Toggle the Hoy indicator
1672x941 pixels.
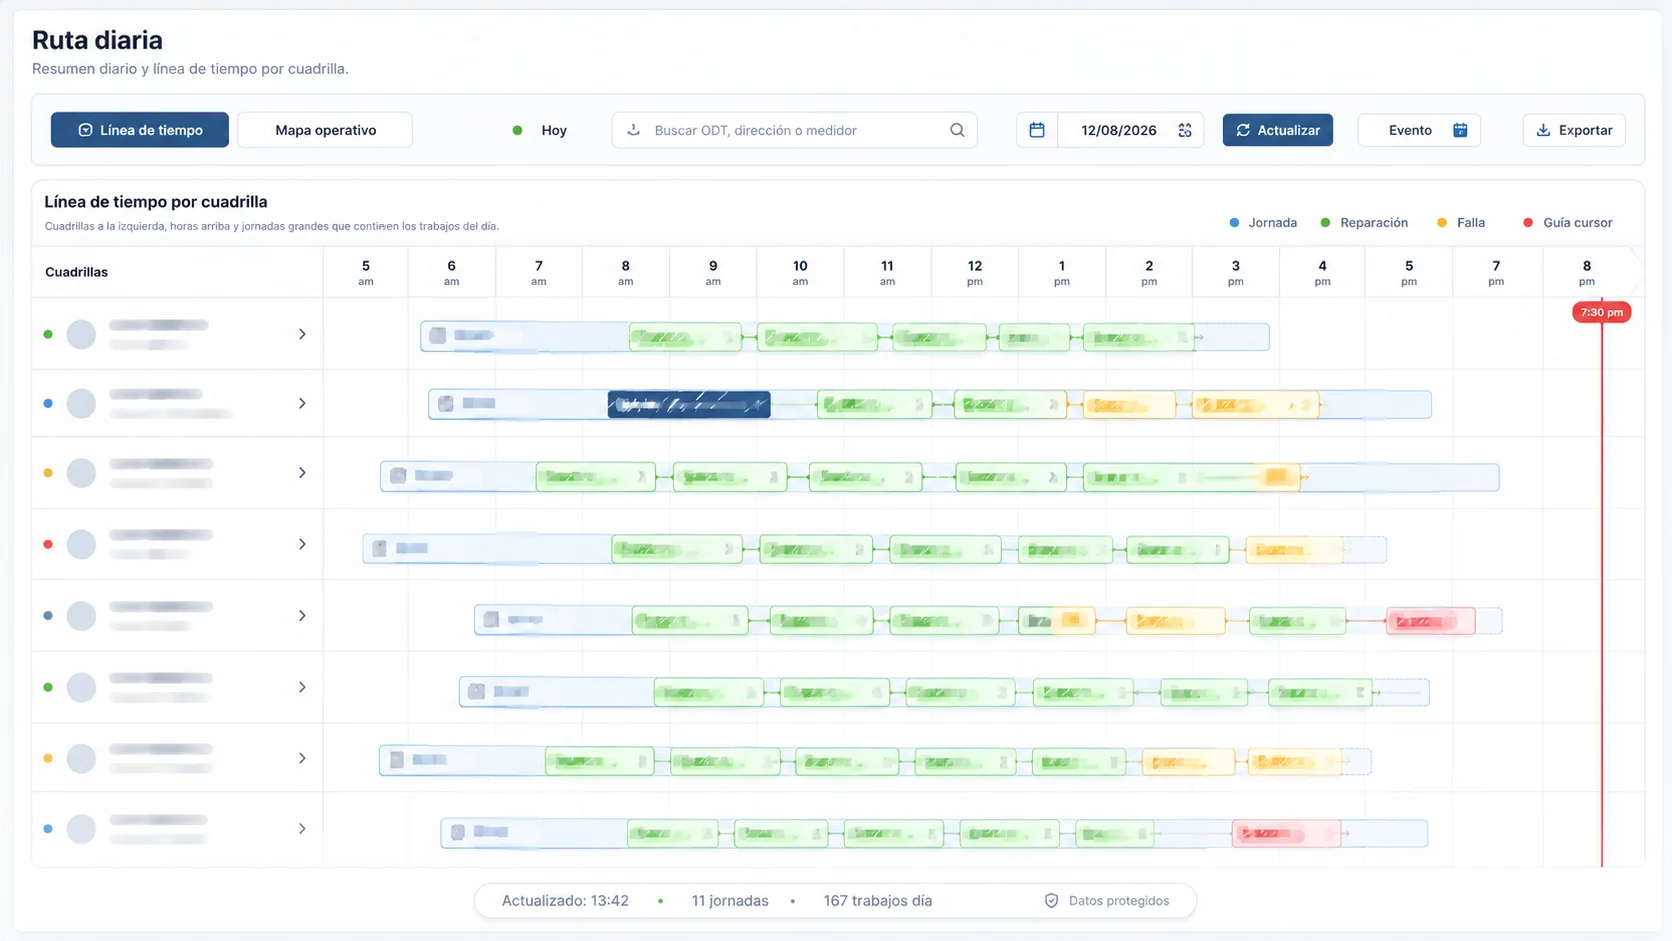[540, 130]
